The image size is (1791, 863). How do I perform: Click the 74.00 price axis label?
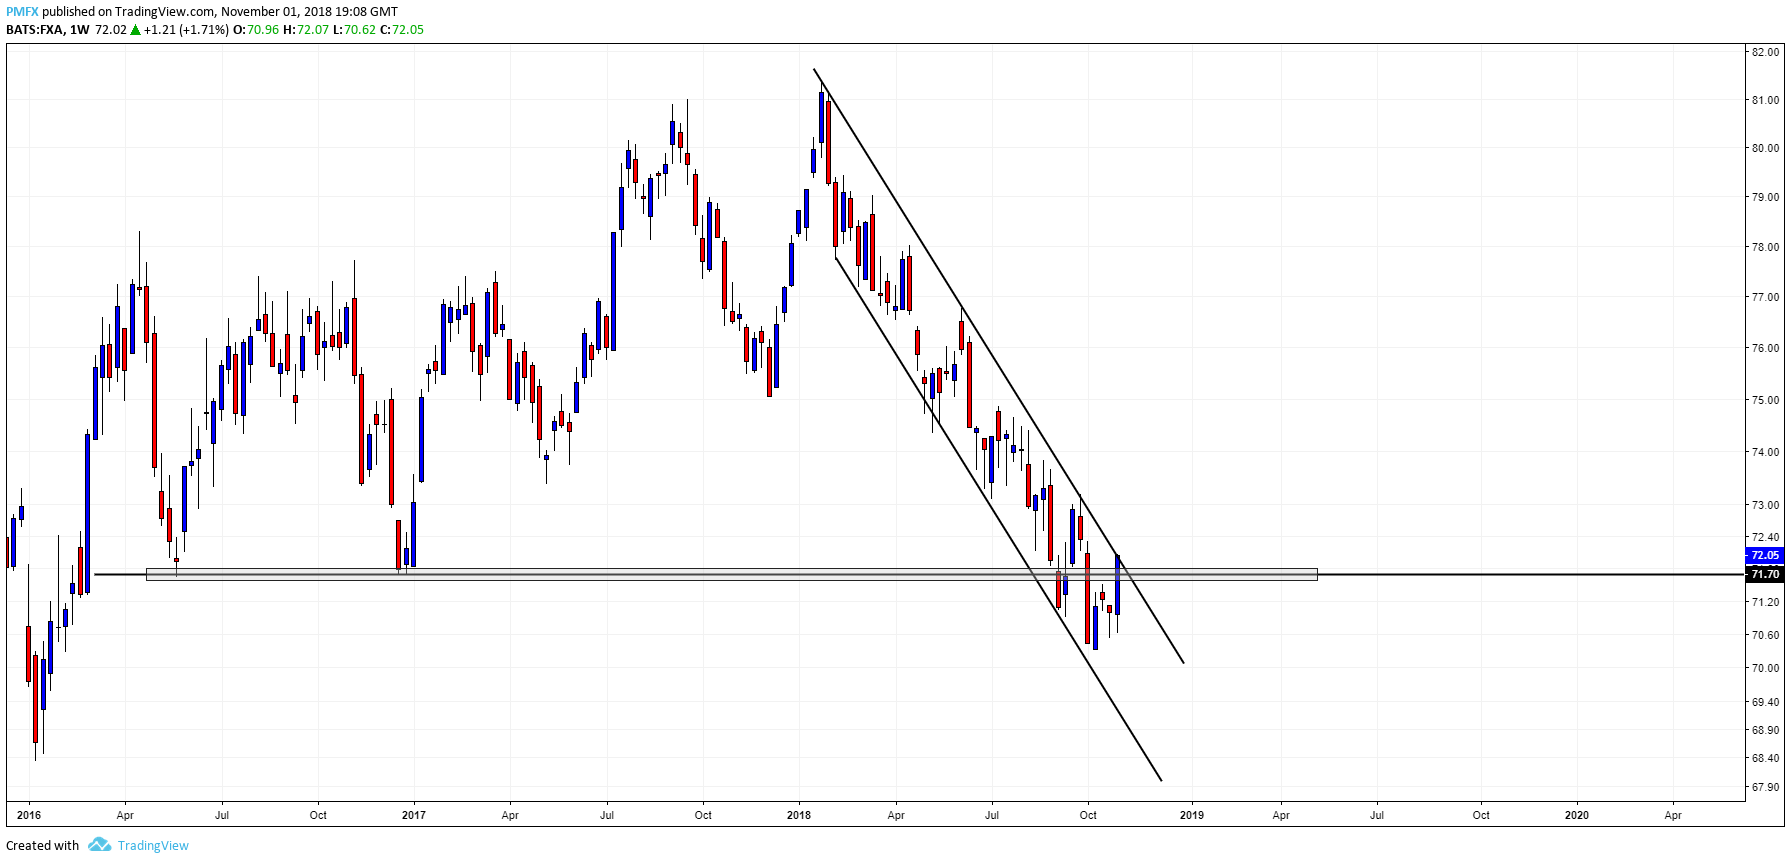click(x=1765, y=452)
